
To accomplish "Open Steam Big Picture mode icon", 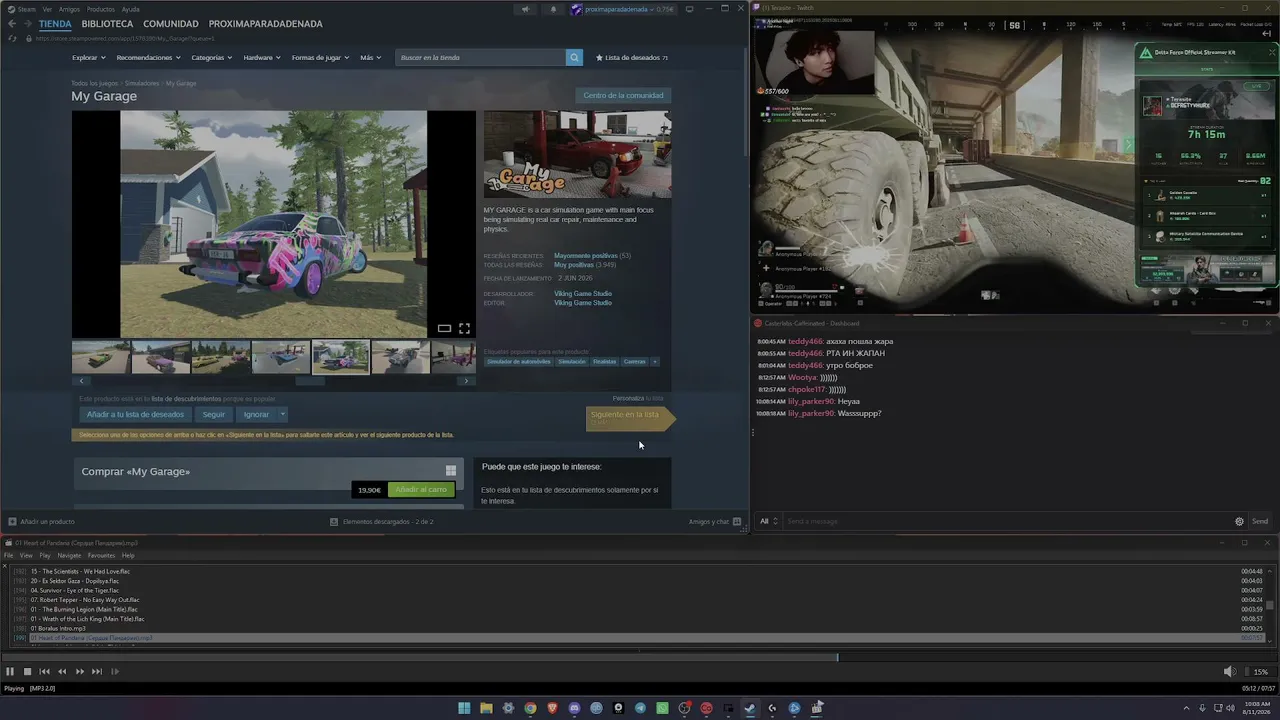I will point(689,9).
